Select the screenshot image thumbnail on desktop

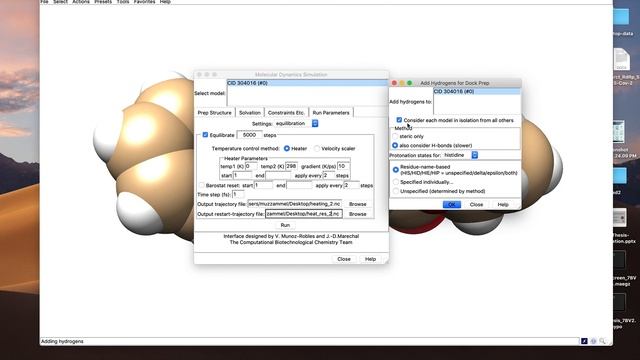click(619, 131)
